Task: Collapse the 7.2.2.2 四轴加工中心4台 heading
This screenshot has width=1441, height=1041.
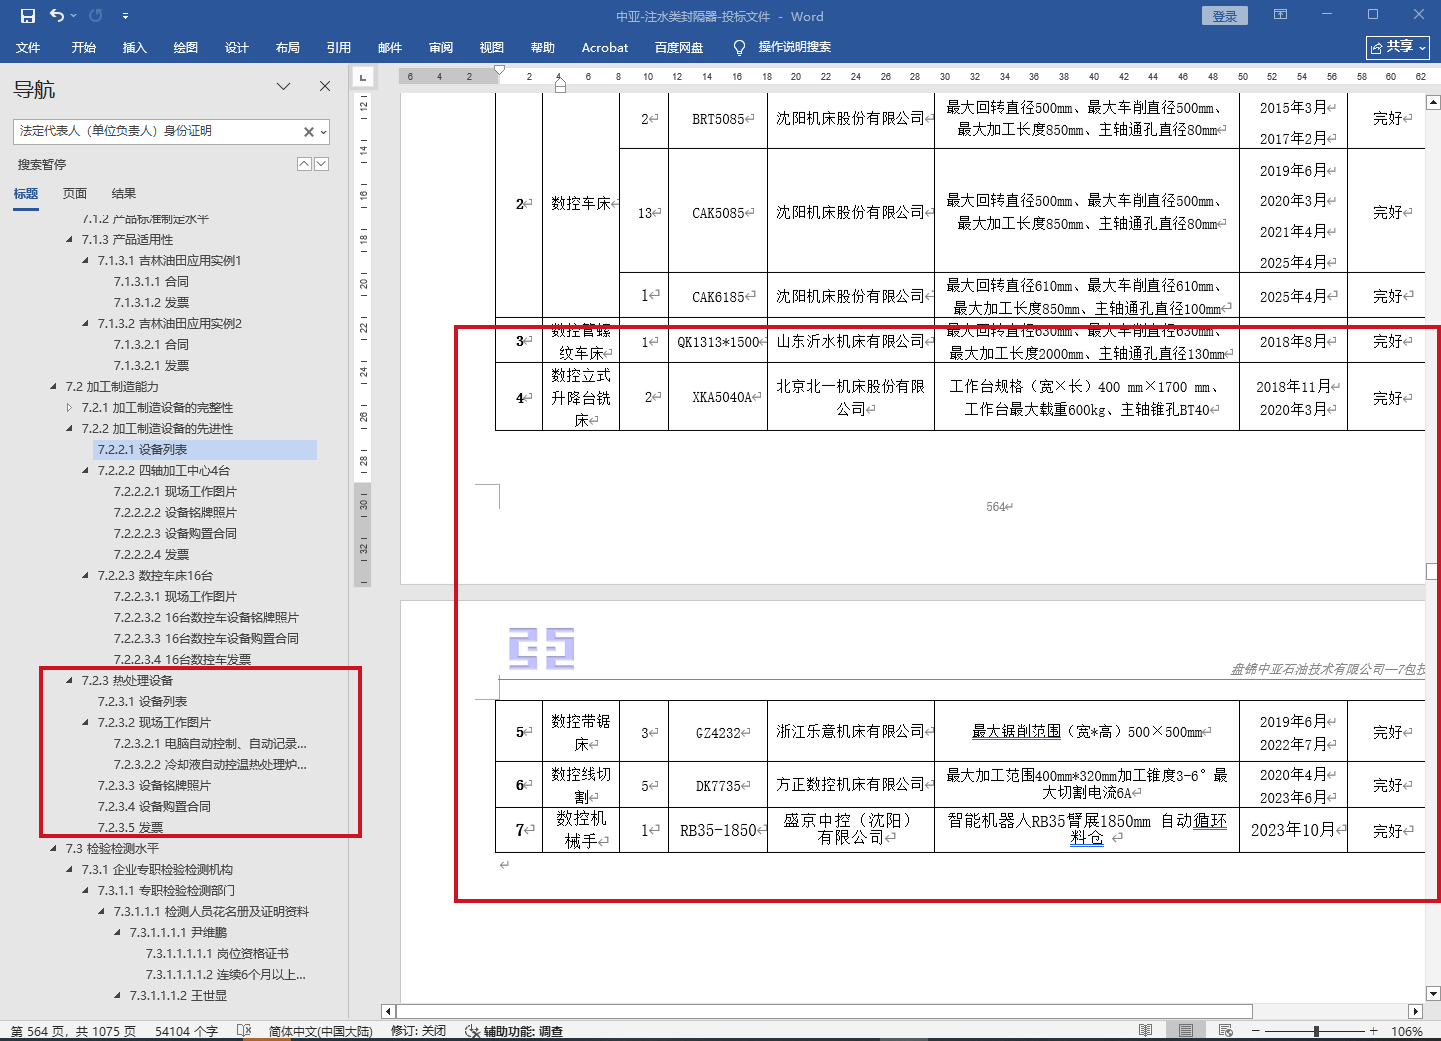Action: click(86, 471)
